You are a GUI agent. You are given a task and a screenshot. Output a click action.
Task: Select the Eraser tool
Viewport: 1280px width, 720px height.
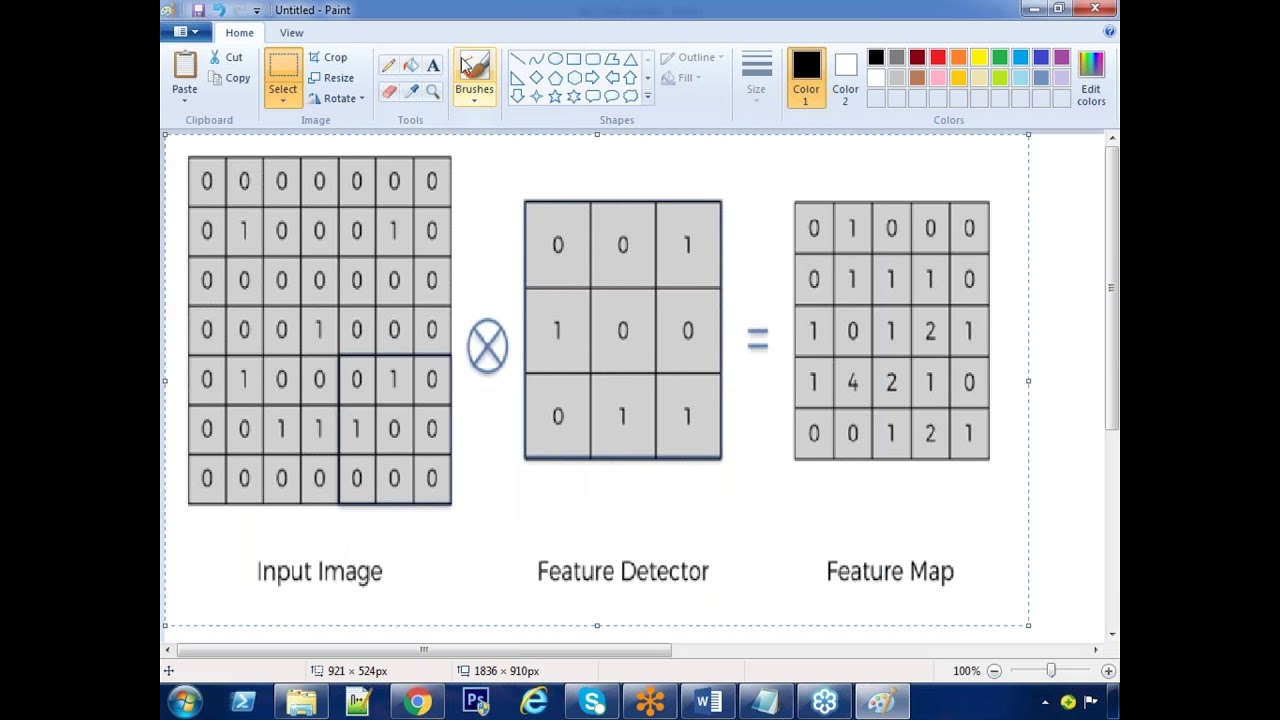click(x=389, y=91)
